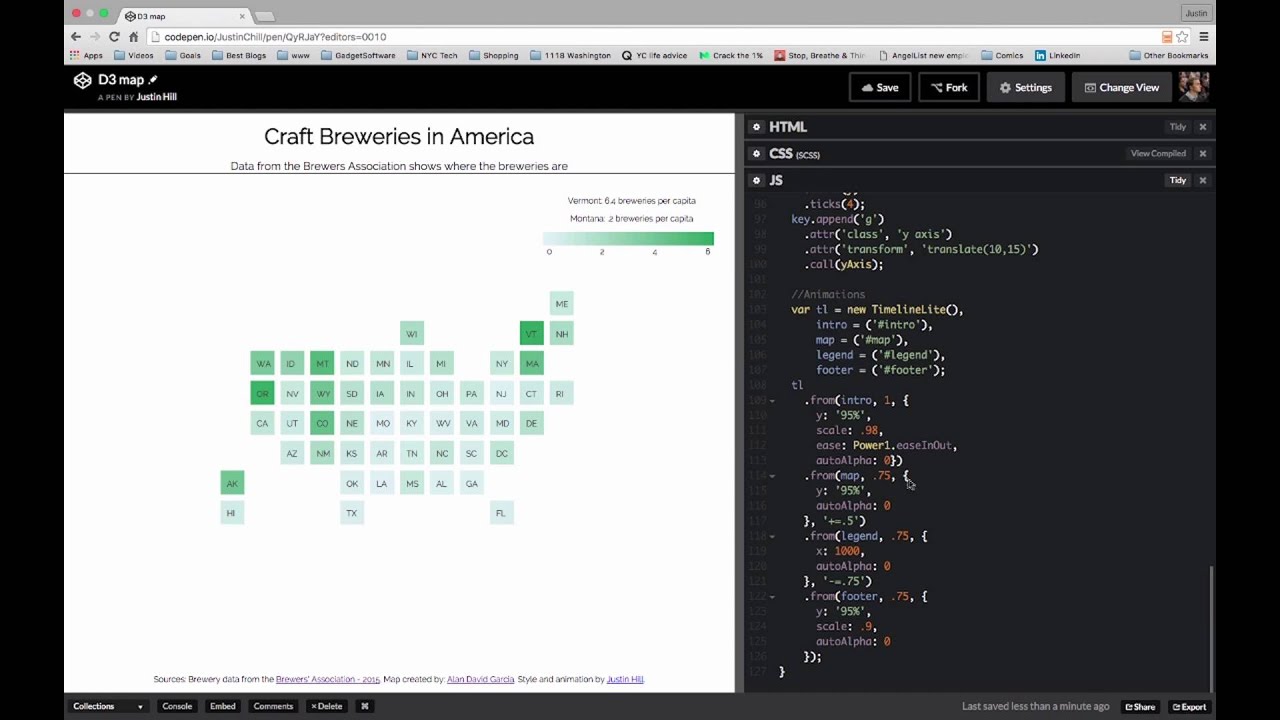Fork this pen
The width and height of the screenshot is (1280, 720).
tap(949, 87)
